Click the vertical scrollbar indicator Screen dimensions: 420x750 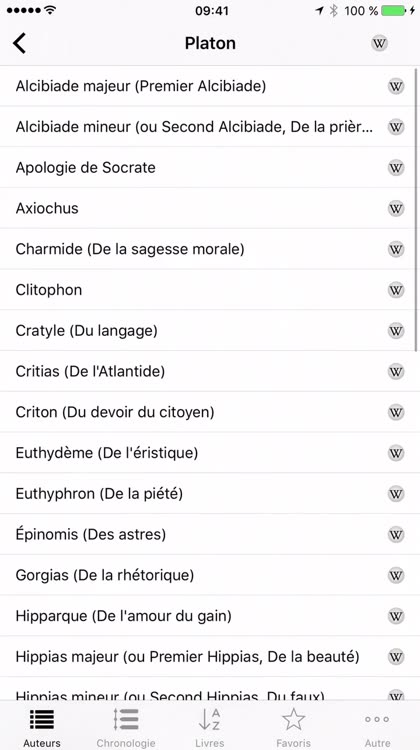(416, 210)
